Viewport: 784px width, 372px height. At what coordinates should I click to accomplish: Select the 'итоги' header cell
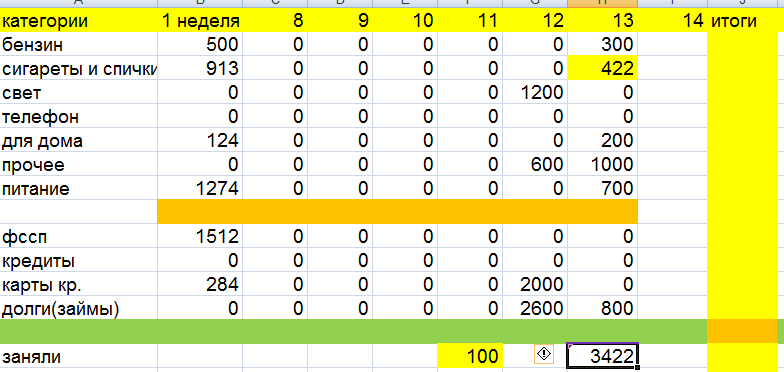742,20
